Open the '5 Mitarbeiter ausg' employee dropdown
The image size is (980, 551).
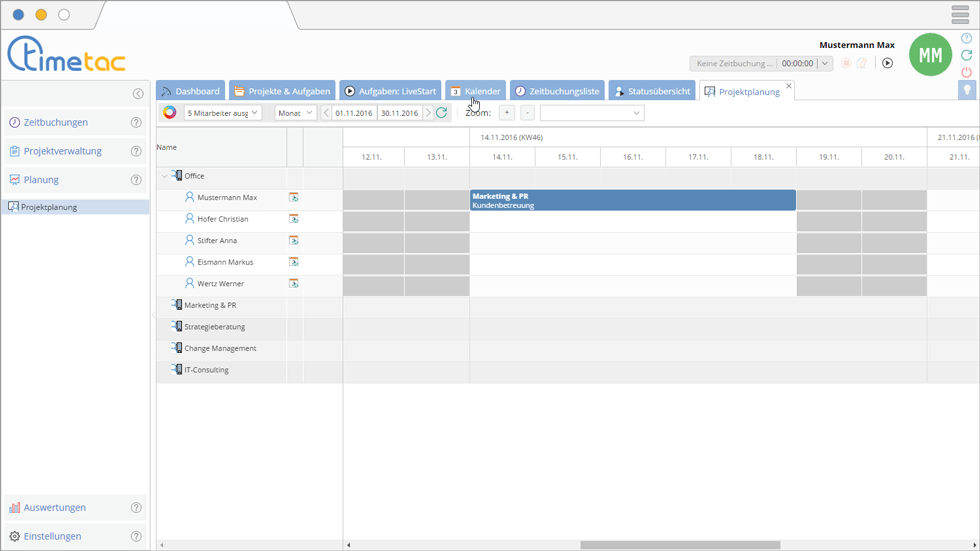point(222,113)
